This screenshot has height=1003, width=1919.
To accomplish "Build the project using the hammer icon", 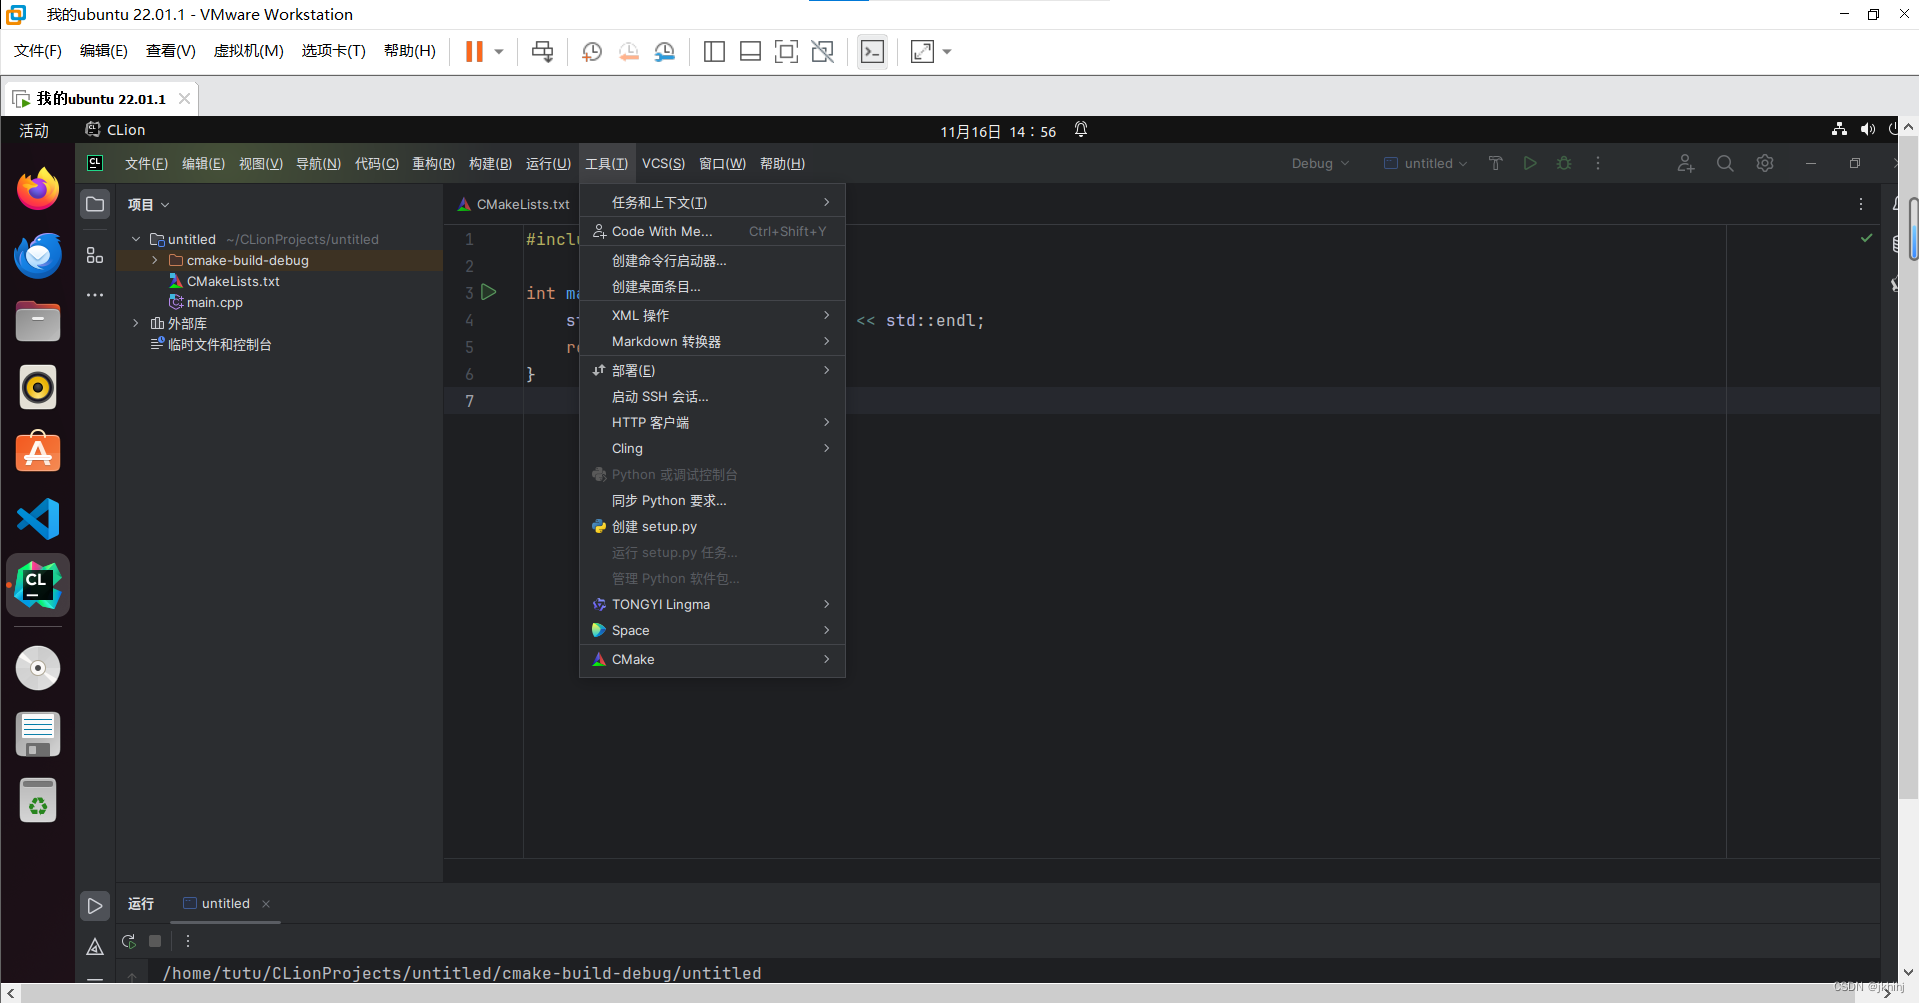I will click(1495, 163).
